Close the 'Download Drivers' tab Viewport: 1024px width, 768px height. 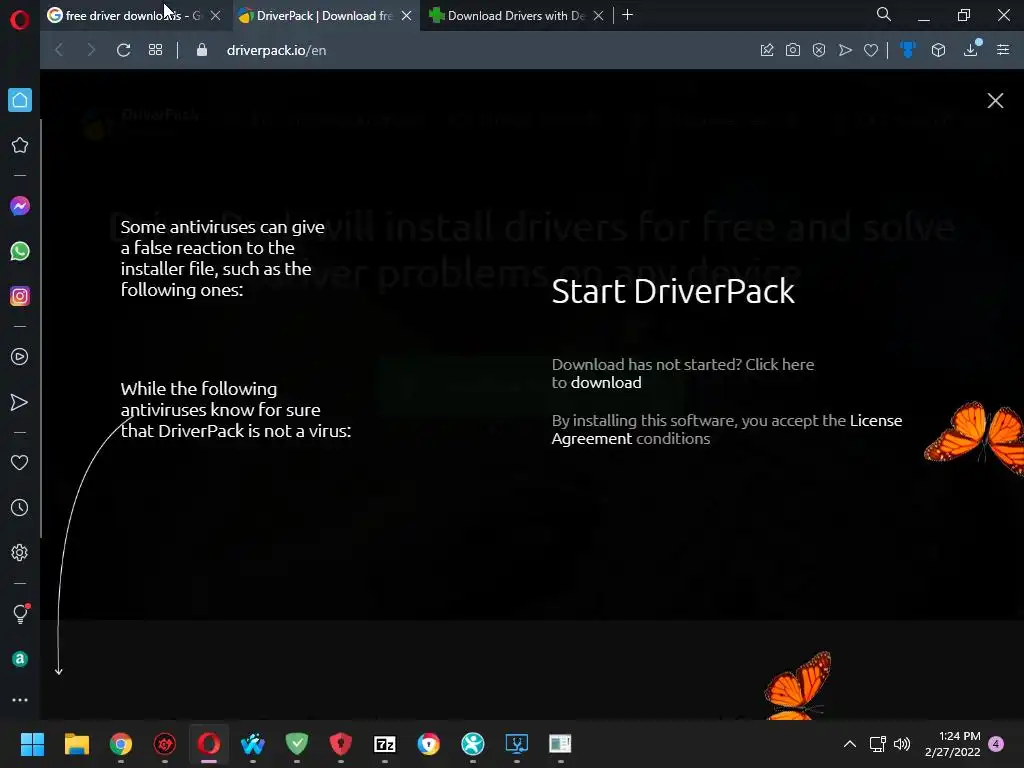(598, 16)
